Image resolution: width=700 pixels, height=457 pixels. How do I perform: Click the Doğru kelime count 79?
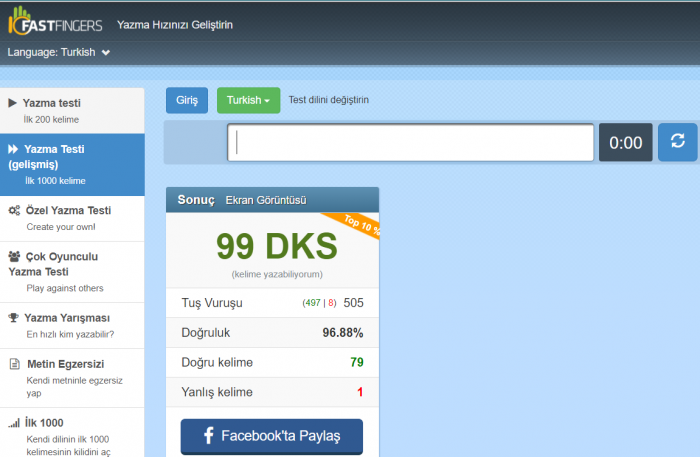[357, 362]
